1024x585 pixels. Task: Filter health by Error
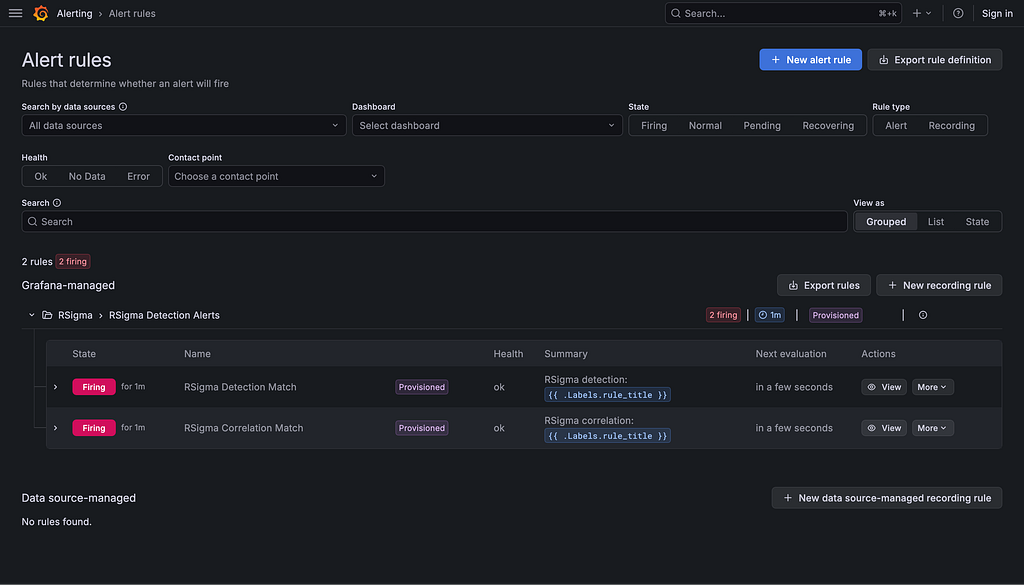(x=138, y=176)
